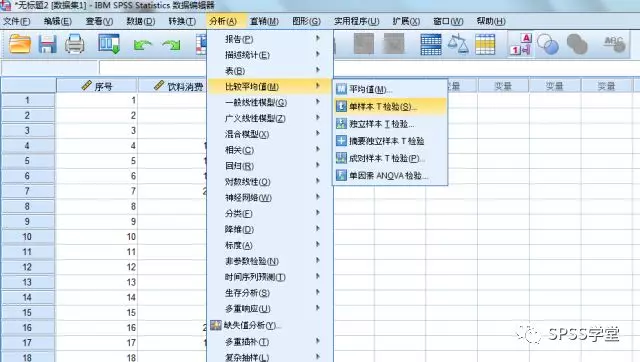Select row 10 header
This screenshot has width=640, height=362.
click(x=27, y=237)
